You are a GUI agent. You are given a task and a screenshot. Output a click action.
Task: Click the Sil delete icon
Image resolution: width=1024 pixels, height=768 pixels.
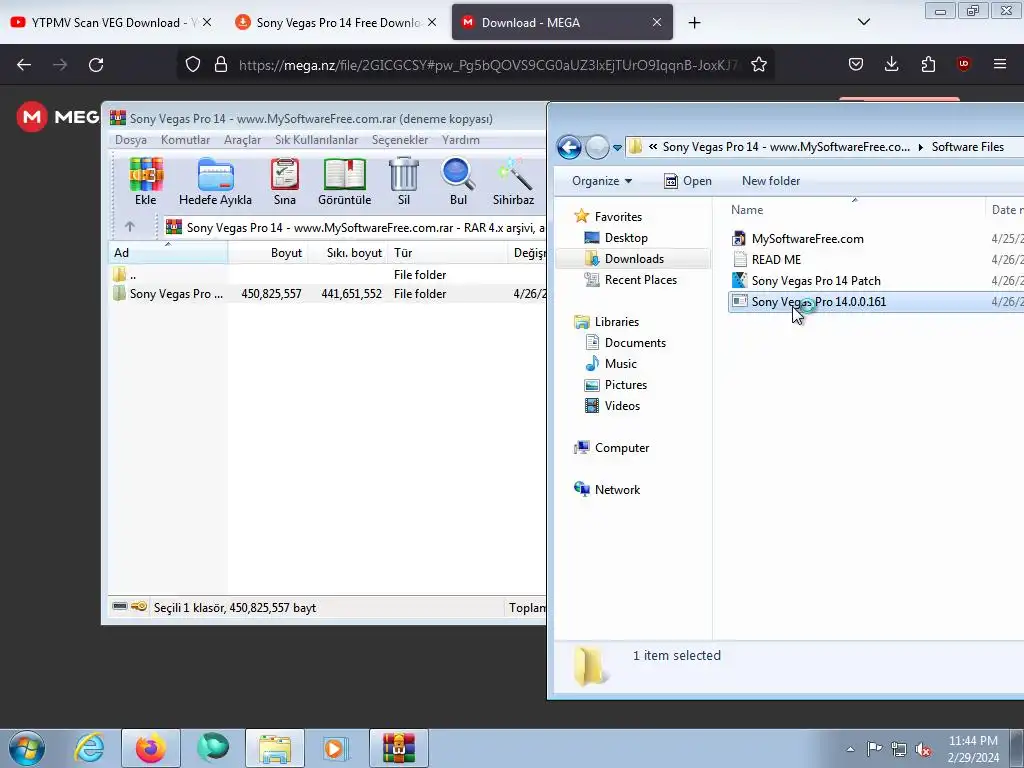pos(404,182)
